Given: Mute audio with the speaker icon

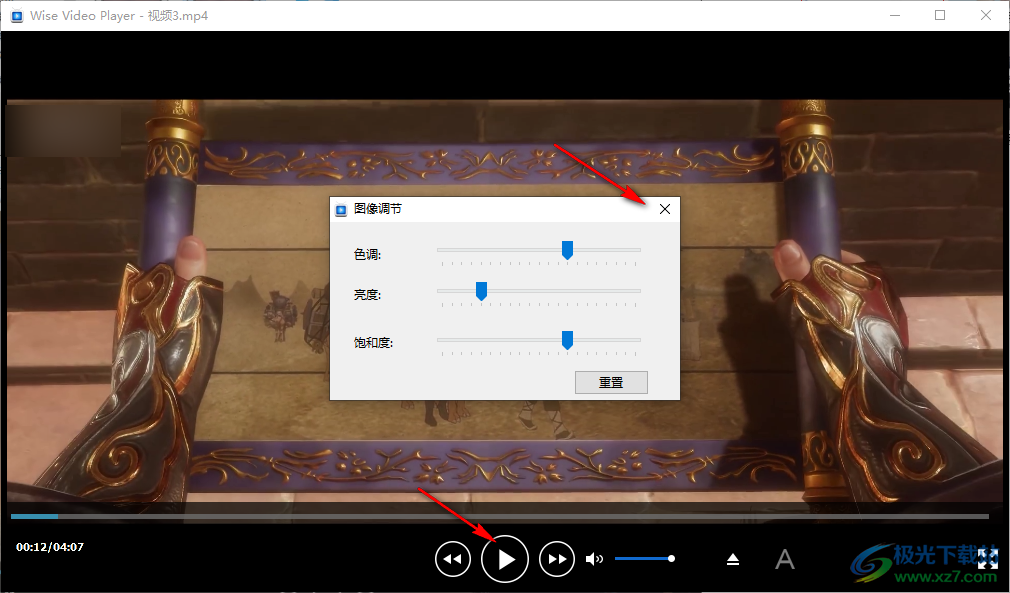Looking at the screenshot, I should (x=594, y=559).
